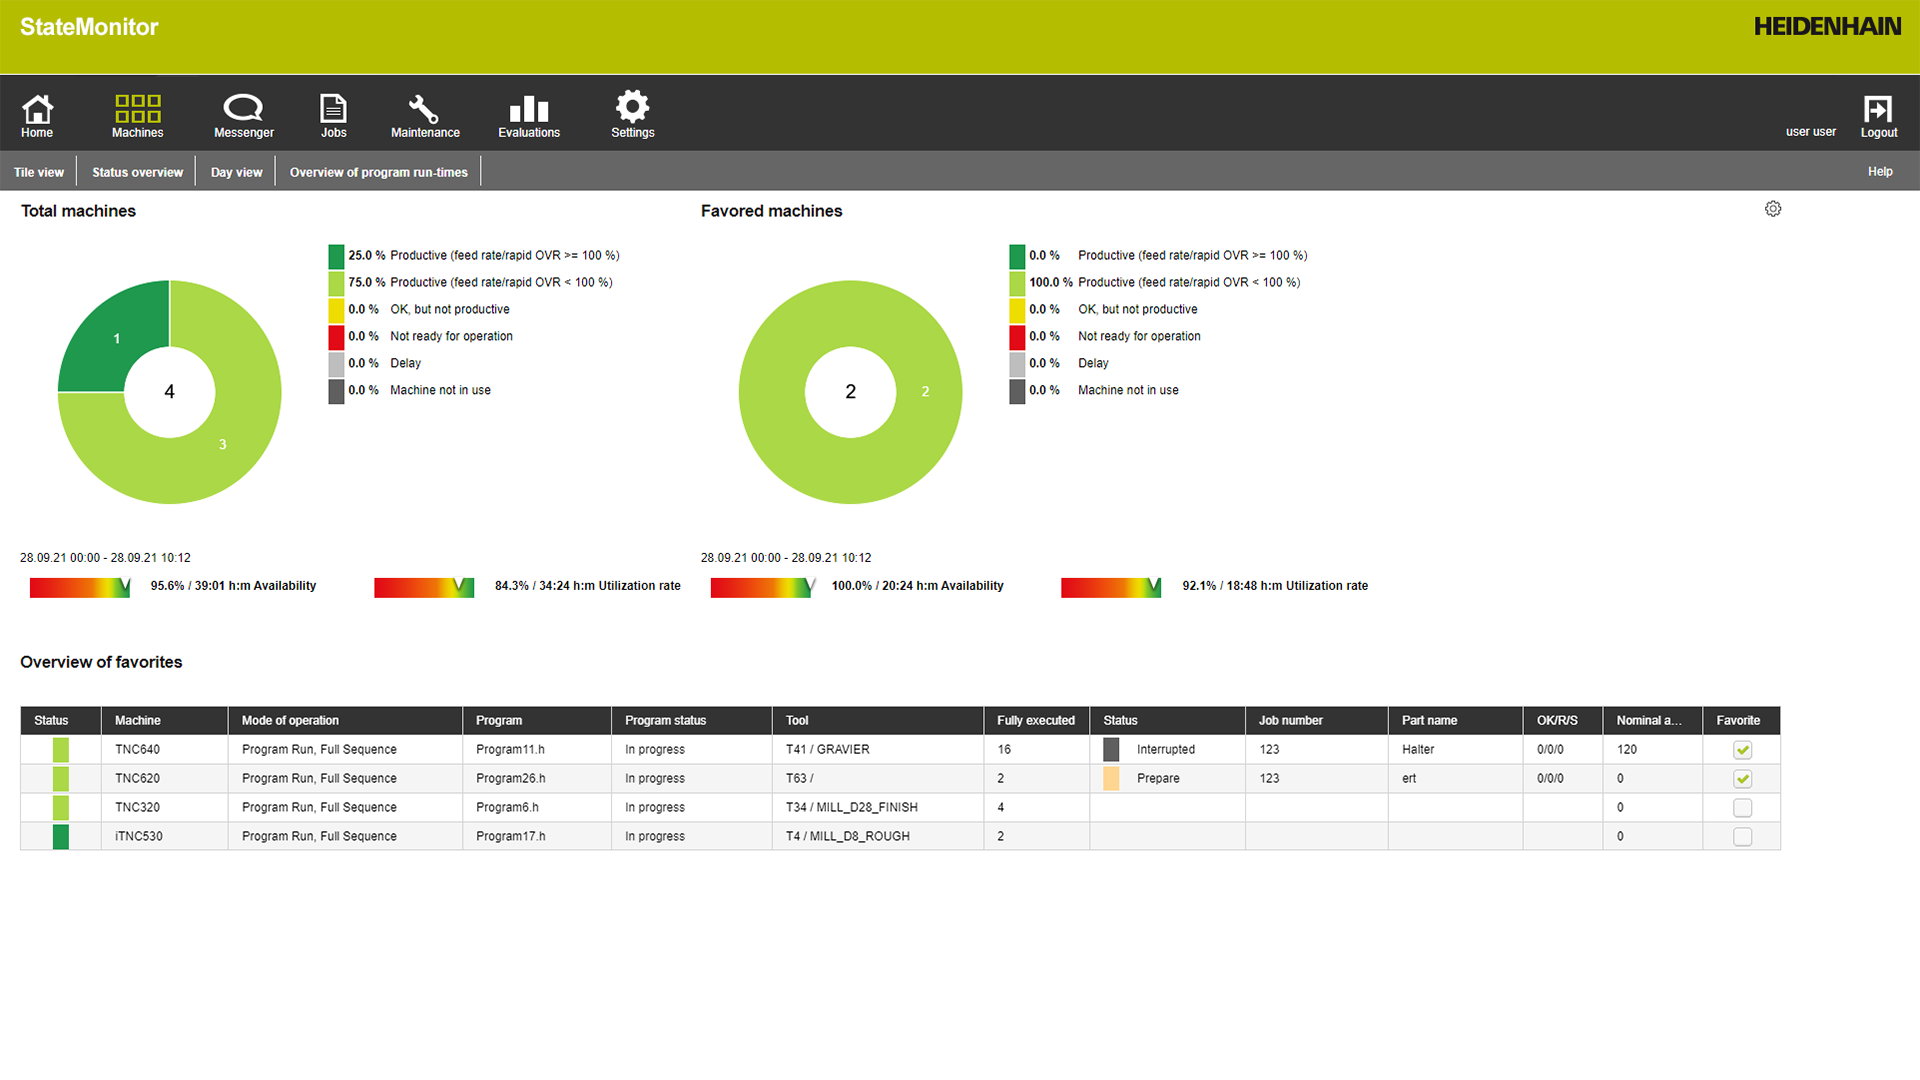The width and height of the screenshot is (1920, 1080).
Task: Click the 84.3% Utilization rate gauge bar
Action: coord(424,587)
